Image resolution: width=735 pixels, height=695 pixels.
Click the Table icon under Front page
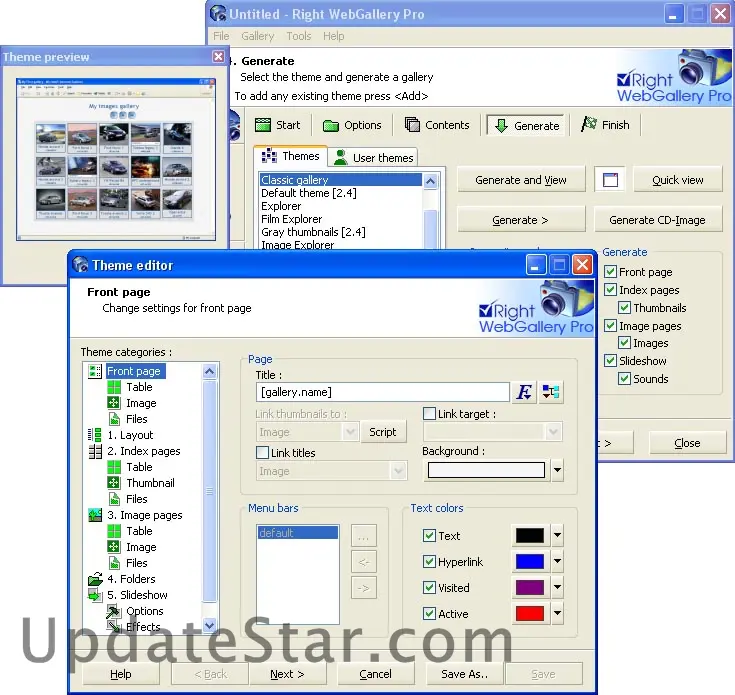pyautogui.click(x=114, y=387)
